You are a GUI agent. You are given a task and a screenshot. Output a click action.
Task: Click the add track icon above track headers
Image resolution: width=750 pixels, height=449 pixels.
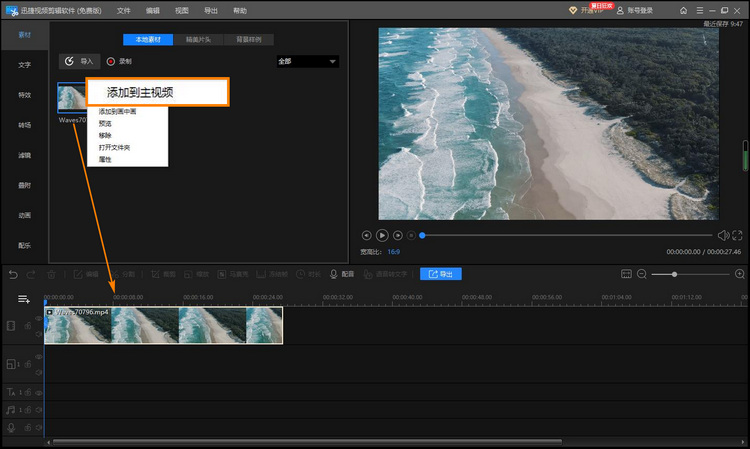[23, 299]
